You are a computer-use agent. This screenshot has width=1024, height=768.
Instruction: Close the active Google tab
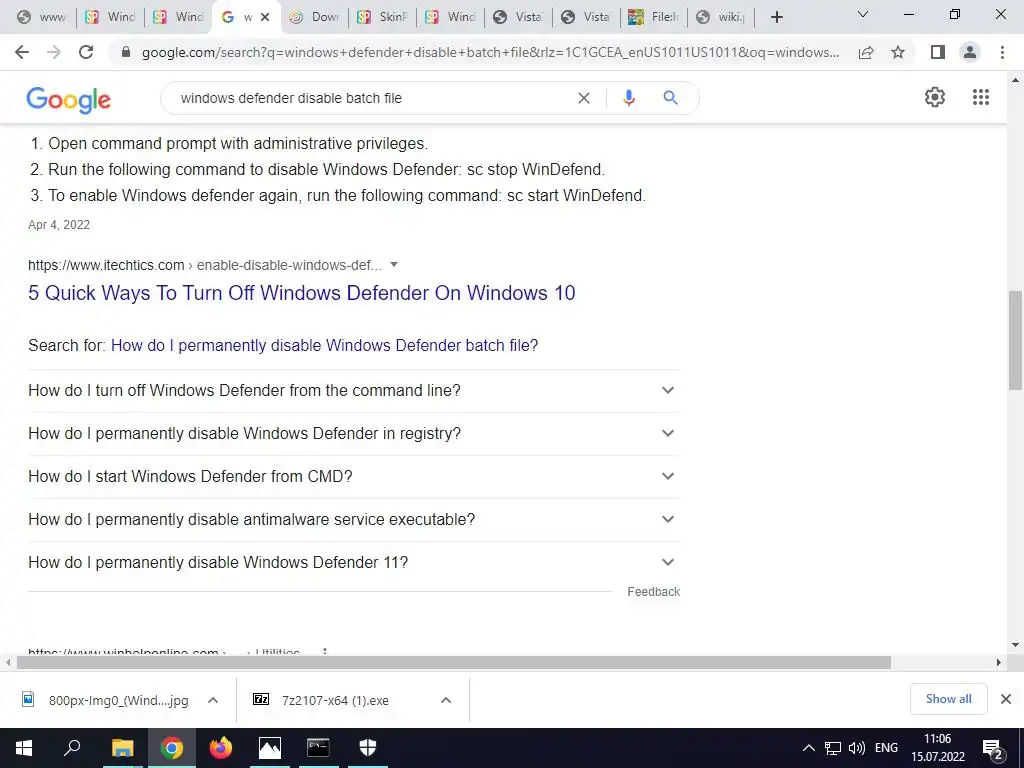tap(265, 17)
